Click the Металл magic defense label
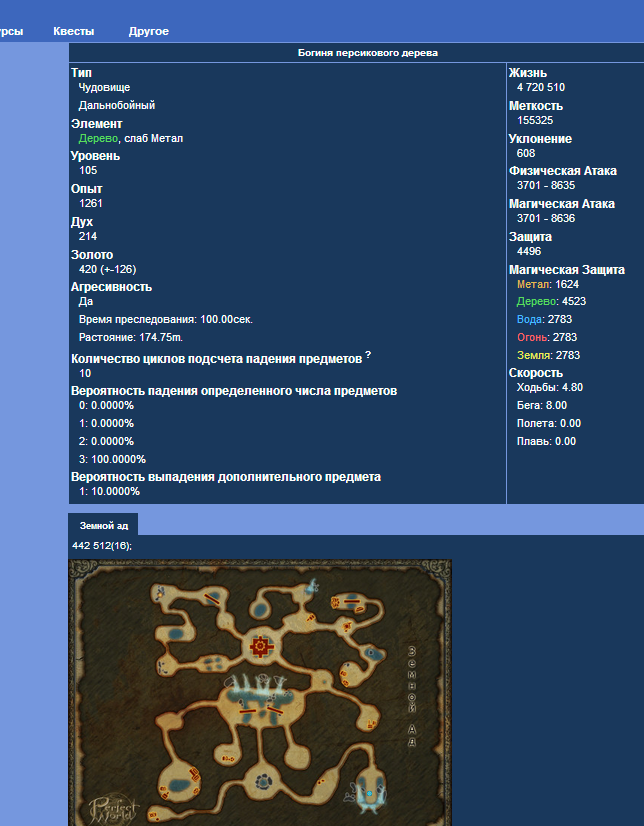Image resolution: width=644 pixels, height=826 pixels. (533, 284)
